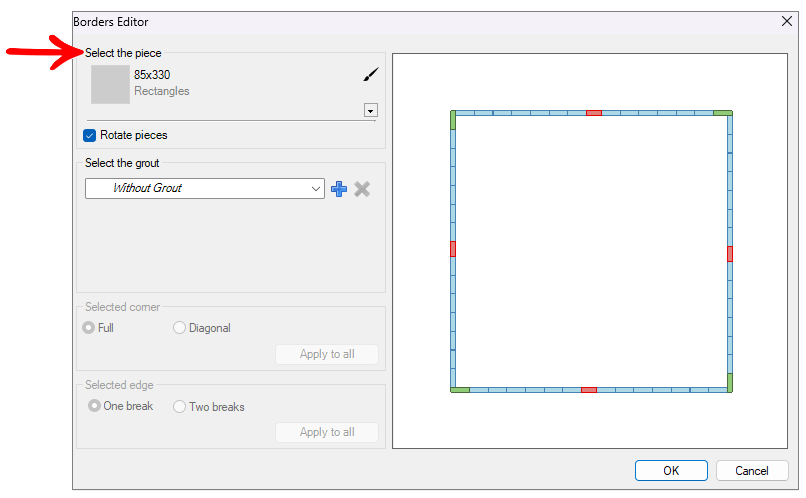
Task: Expand the small piece list dropdown arrow
Action: 370,110
